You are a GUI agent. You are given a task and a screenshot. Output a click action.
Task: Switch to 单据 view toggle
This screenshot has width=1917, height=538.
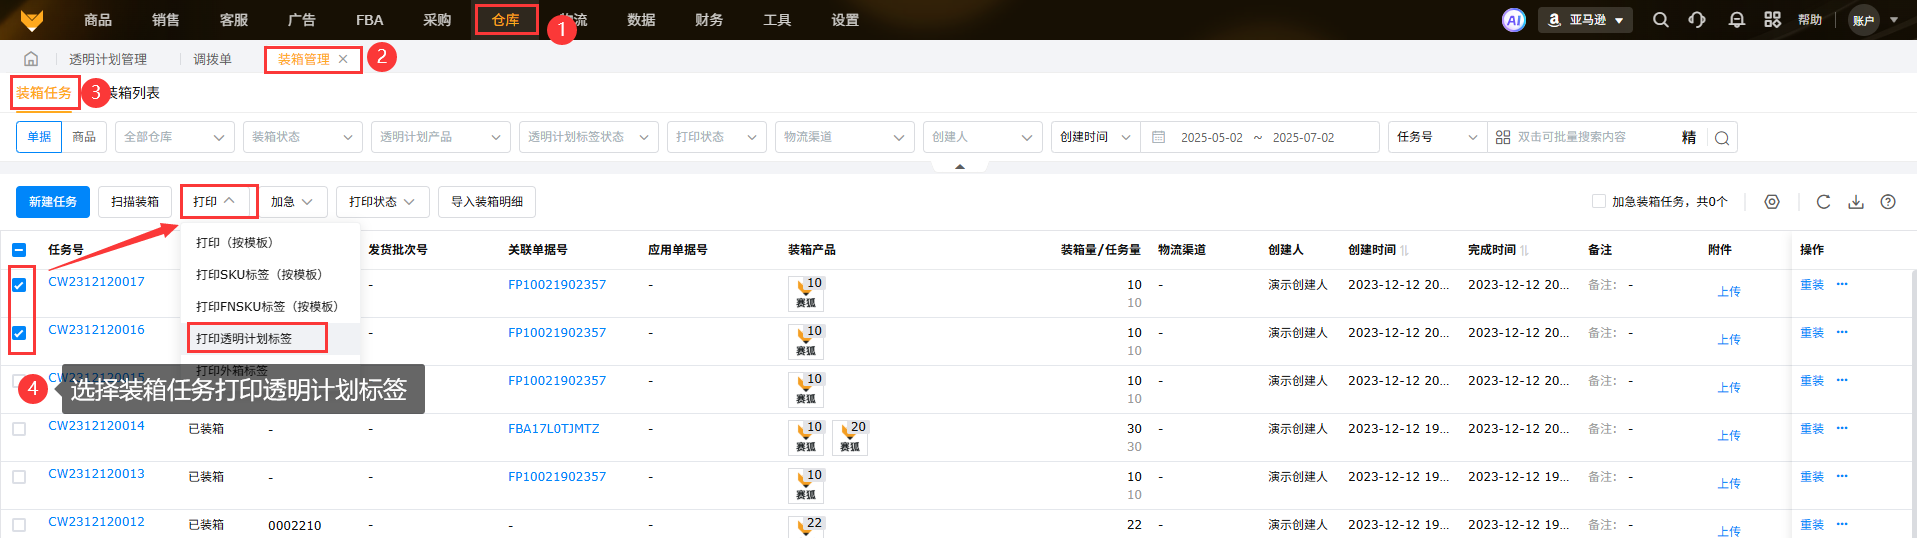click(39, 137)
